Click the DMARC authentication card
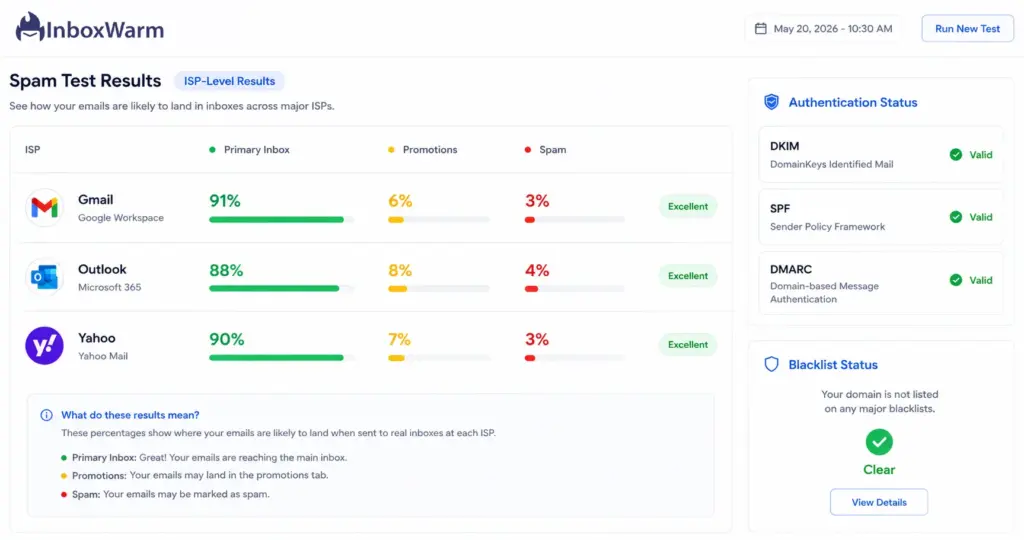 [880, 283]
